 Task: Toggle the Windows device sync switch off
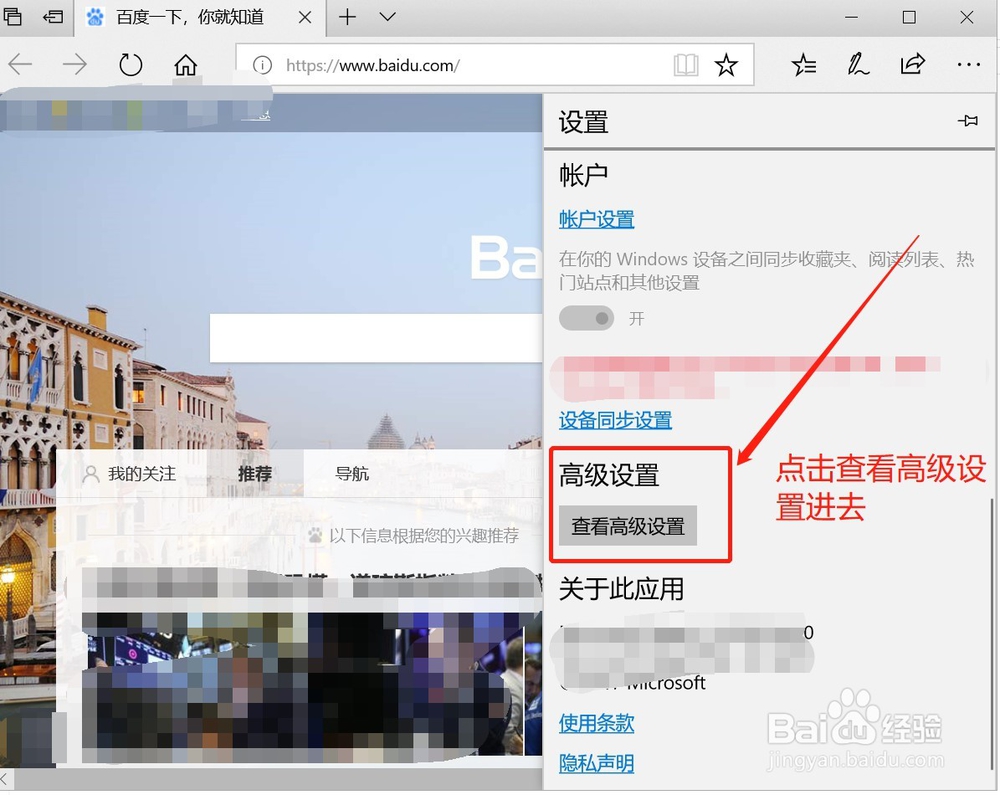click(586, 318)
